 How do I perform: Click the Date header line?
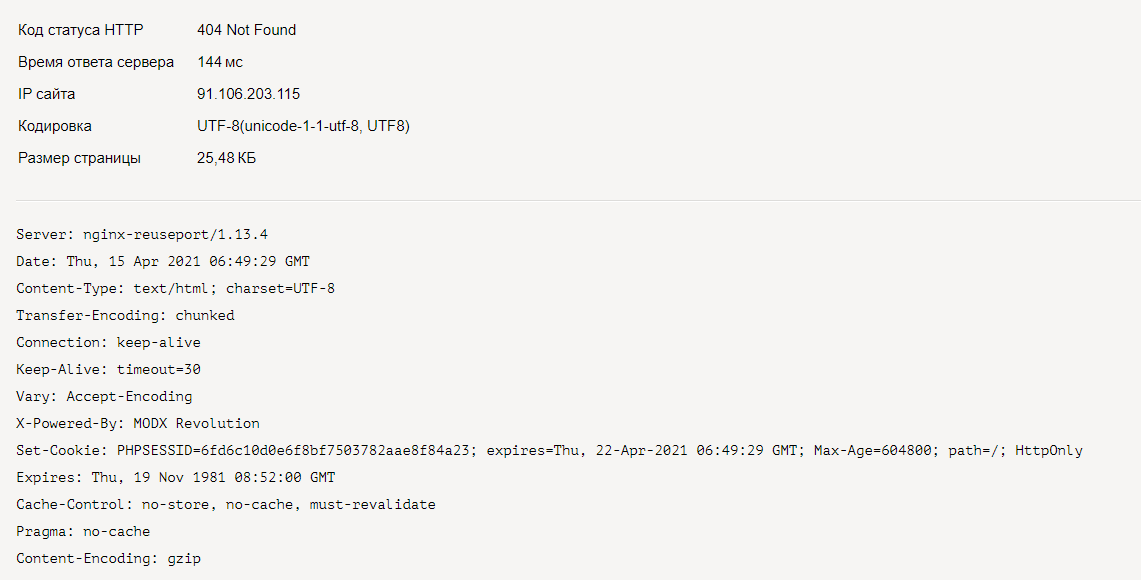tap(163, 262)
